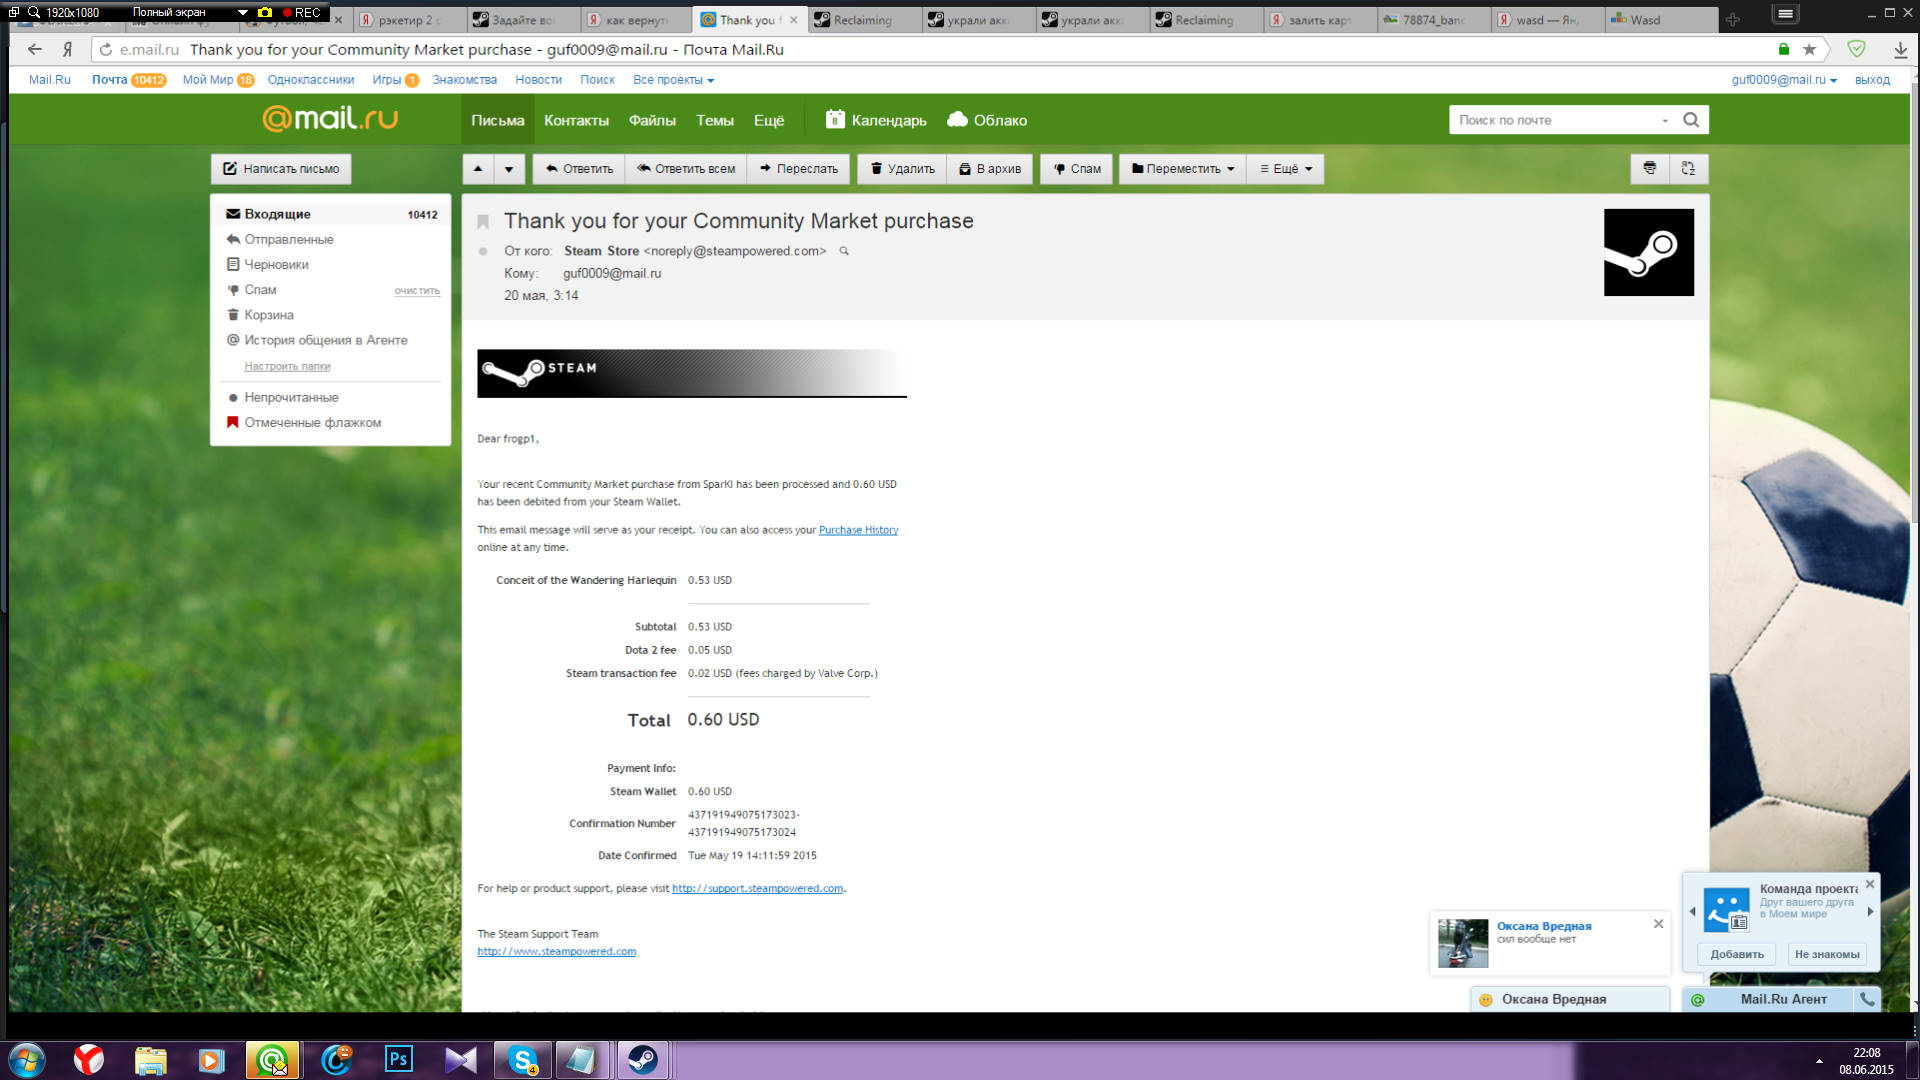Viewport: 1920px width, 1080px height.
Task: Click the mail search magnifier icon
Action: coord(1691,120)
